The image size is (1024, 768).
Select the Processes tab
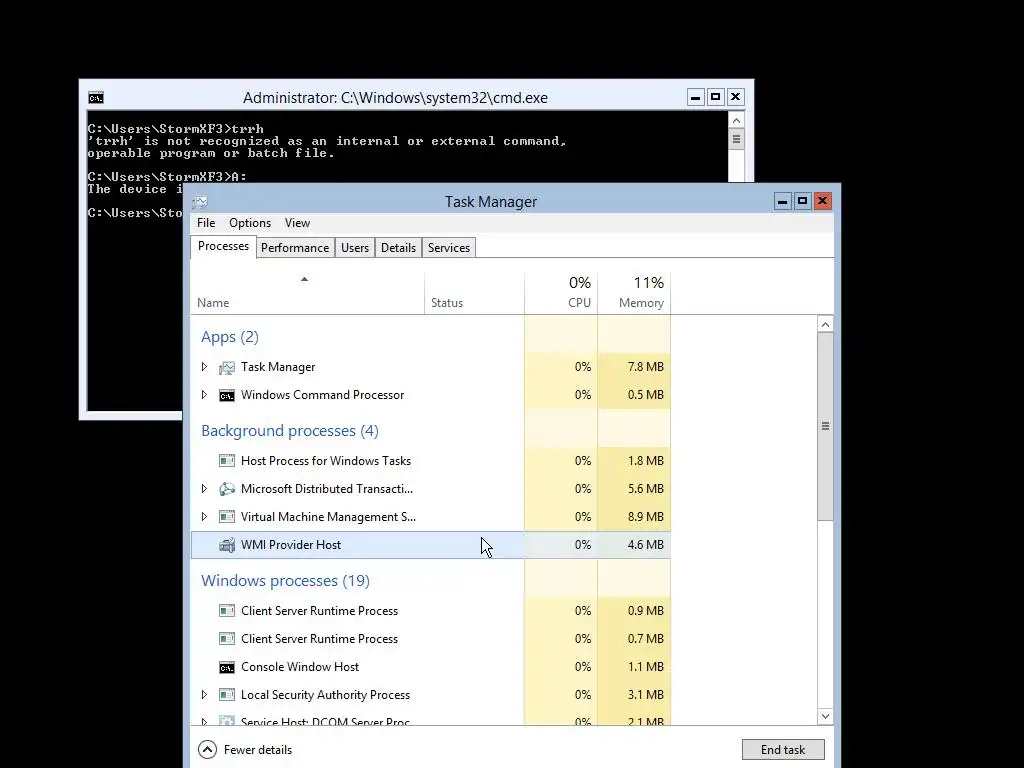223,246
